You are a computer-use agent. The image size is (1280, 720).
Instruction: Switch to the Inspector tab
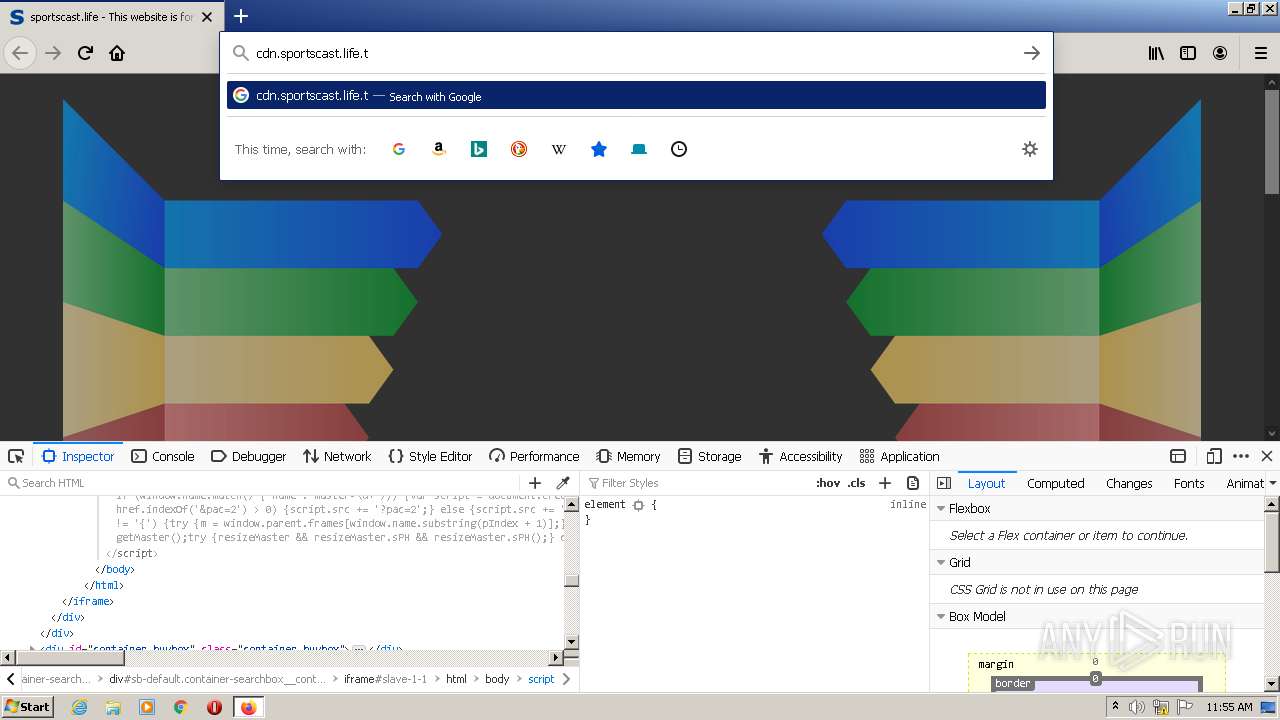[x=78, y=456]
